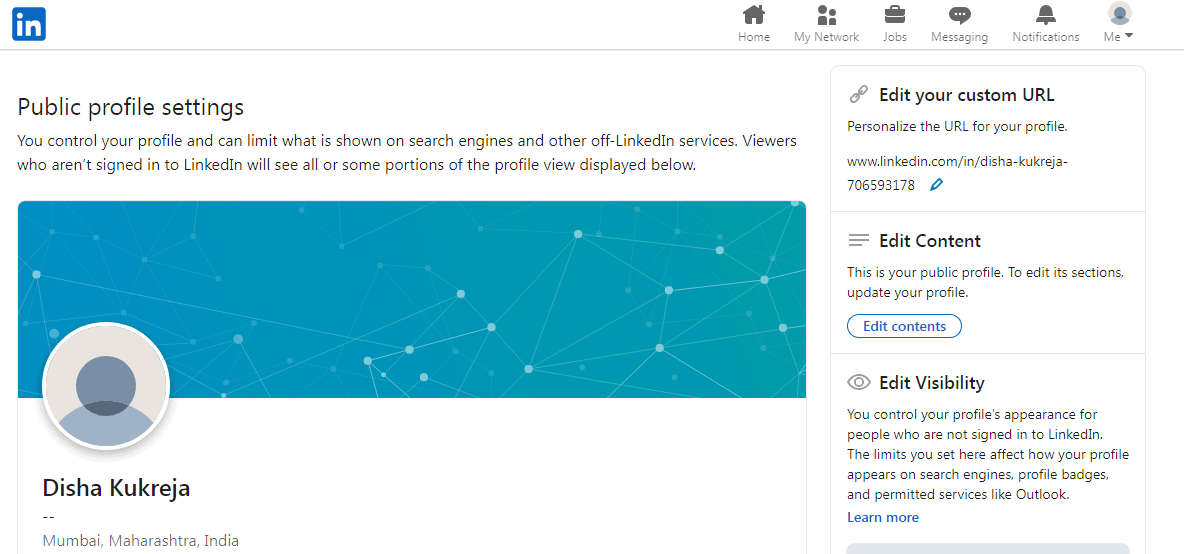Open the Notifications bell icon
This screenshot has width=1184, height=554.
[x=1046, y=14]
